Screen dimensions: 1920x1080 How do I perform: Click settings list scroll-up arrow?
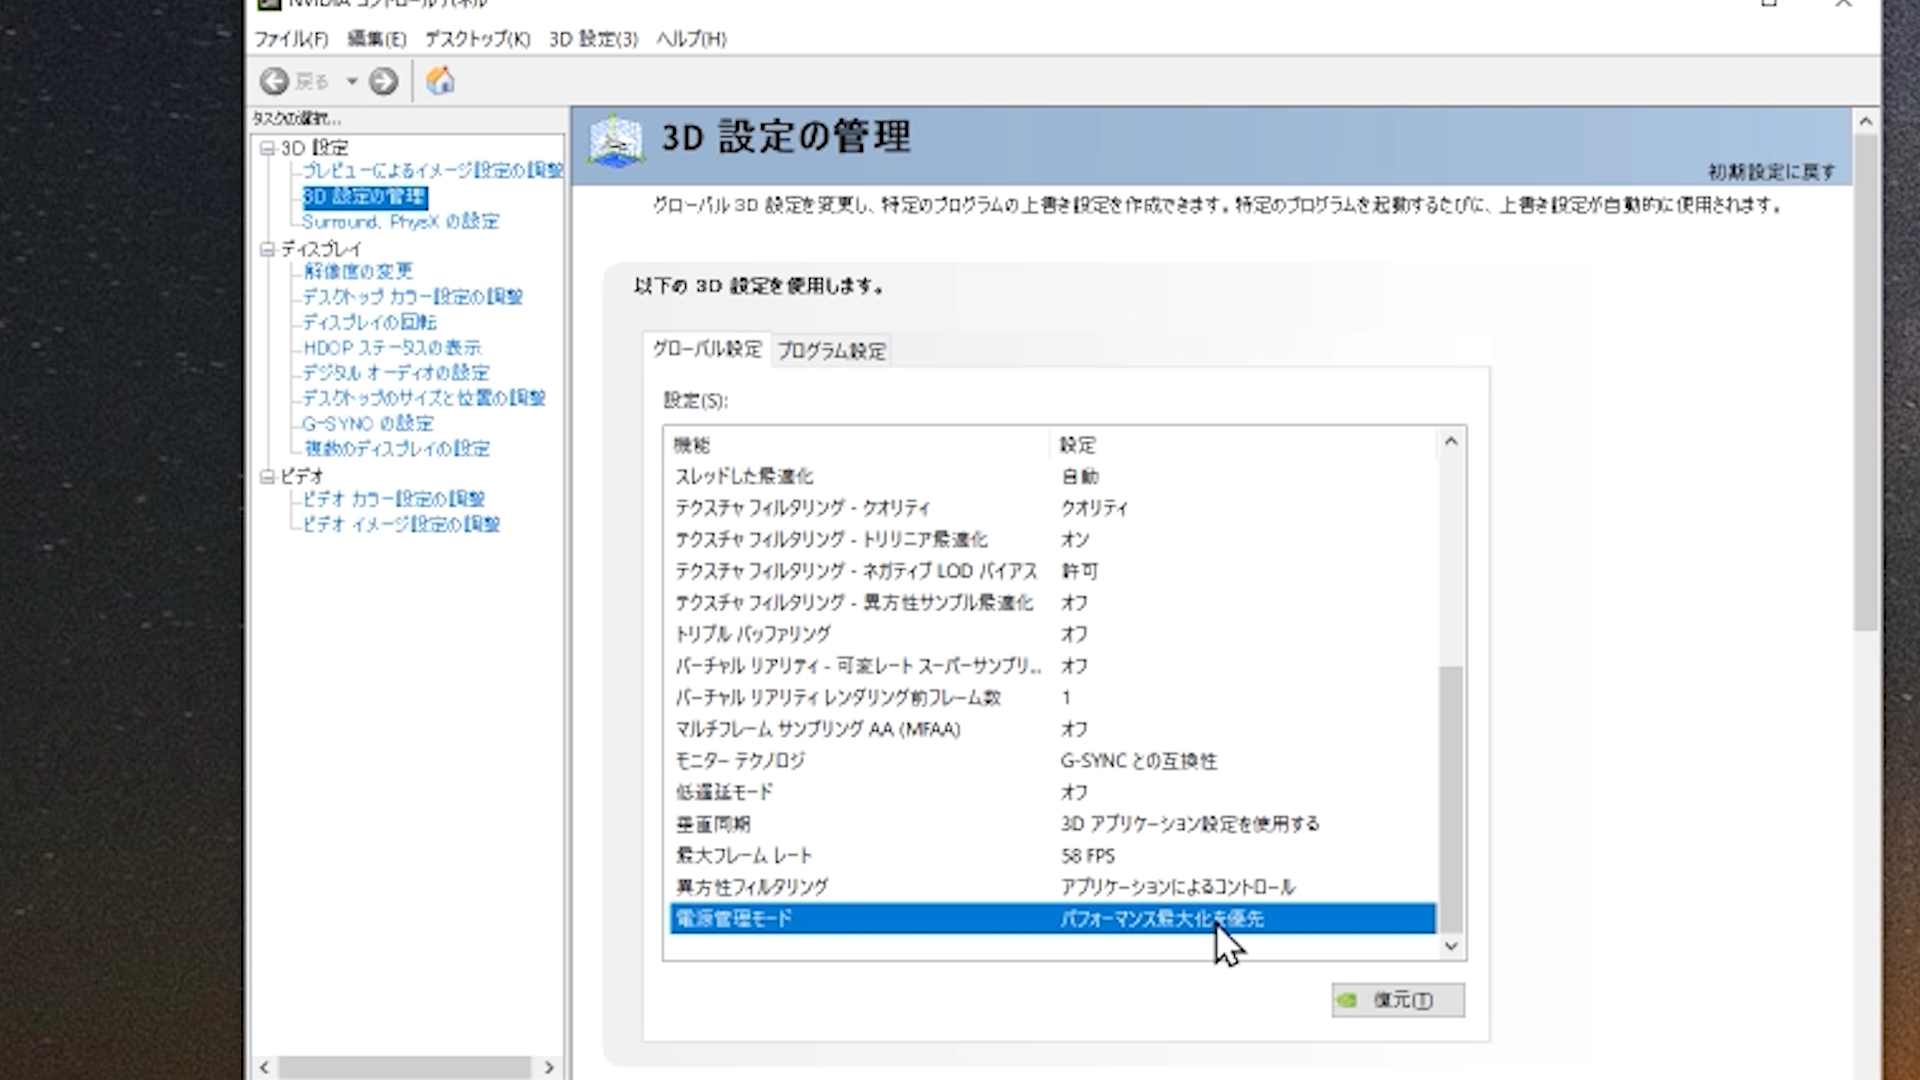(1451, 442)
